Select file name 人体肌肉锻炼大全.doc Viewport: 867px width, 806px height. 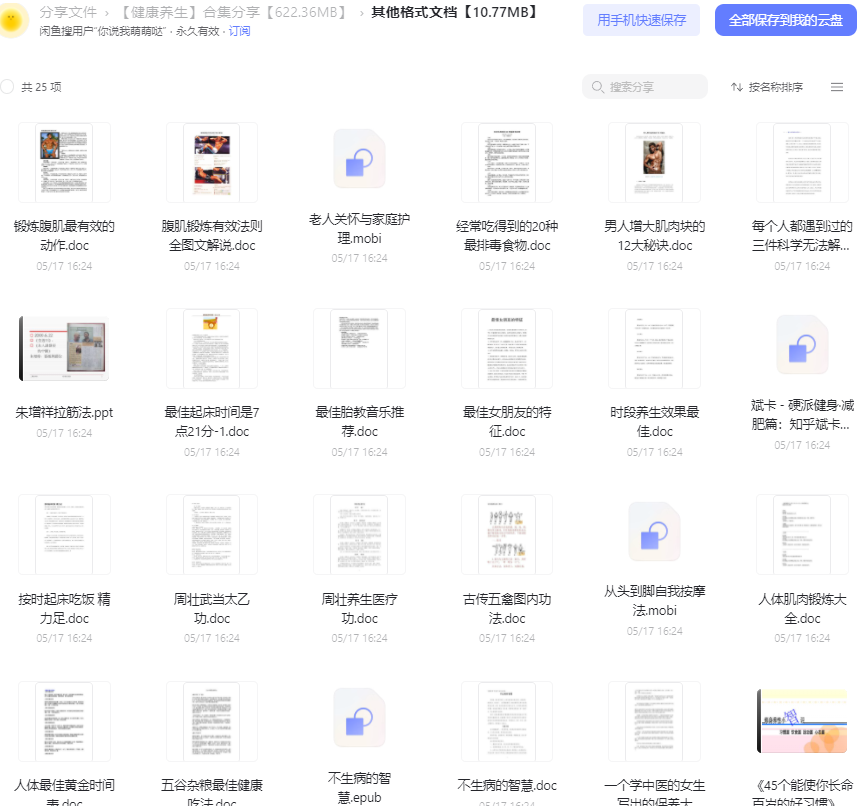coord(802,609)
